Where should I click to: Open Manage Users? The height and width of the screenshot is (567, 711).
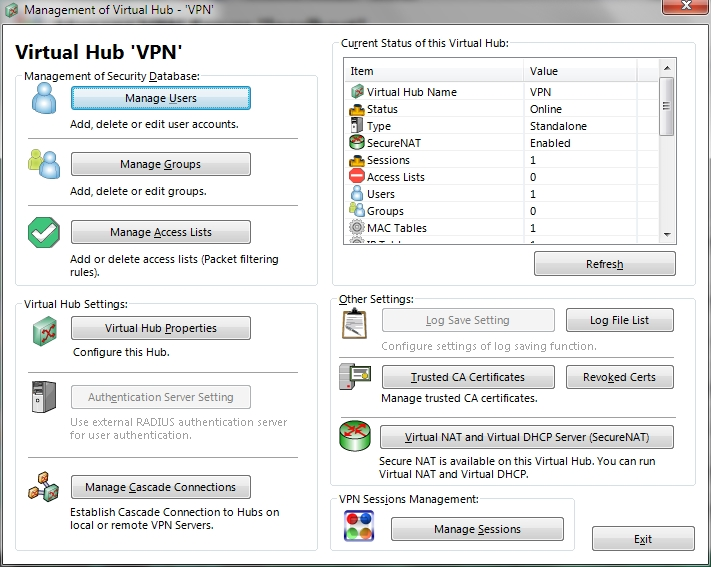click(x=161, y=98)
